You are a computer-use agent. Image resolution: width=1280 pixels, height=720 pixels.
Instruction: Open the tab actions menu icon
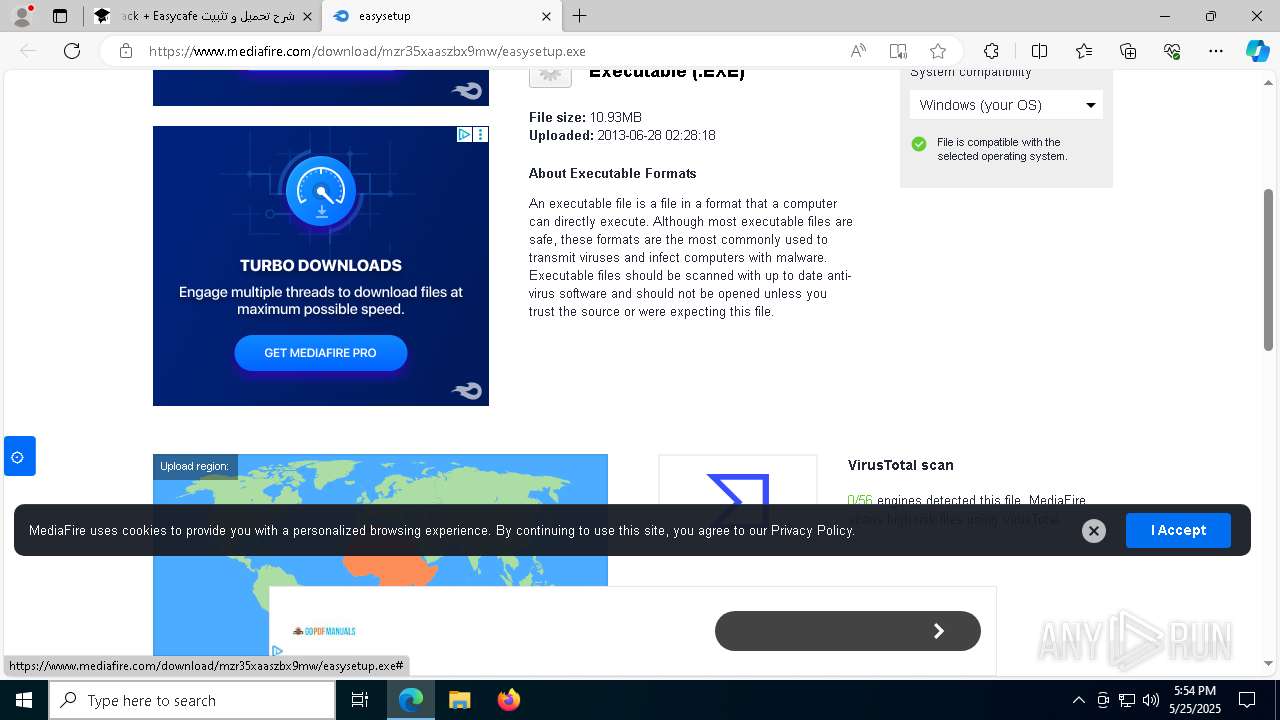coord(60,16)
